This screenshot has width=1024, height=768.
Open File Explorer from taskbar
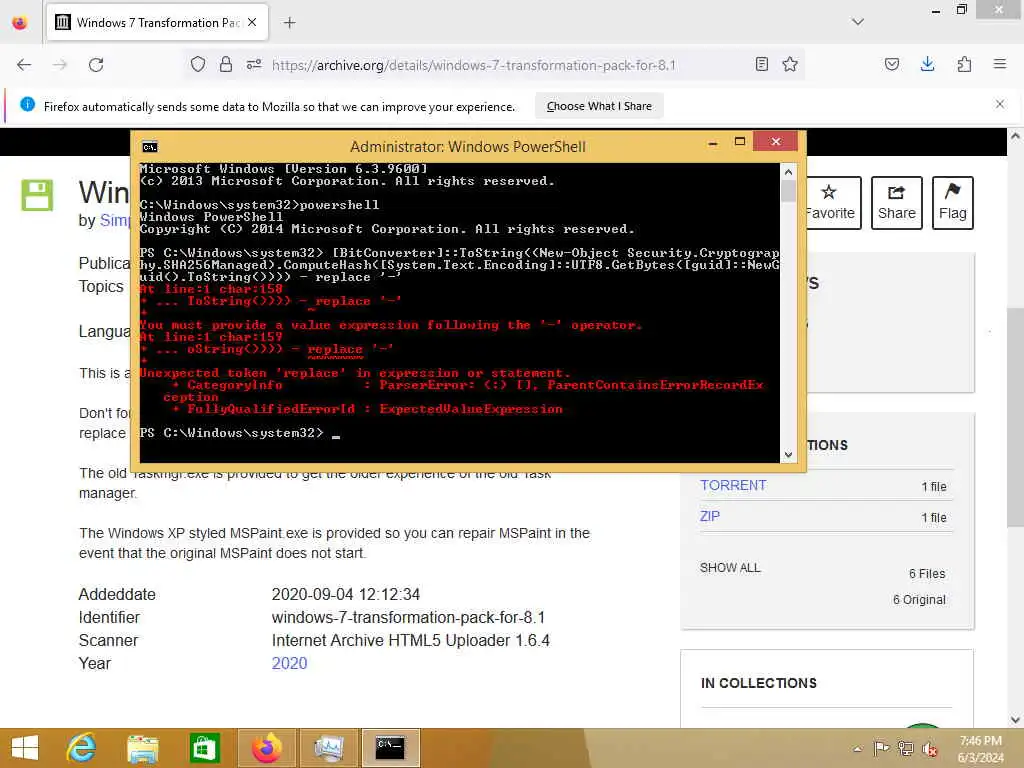click(142, 748)
